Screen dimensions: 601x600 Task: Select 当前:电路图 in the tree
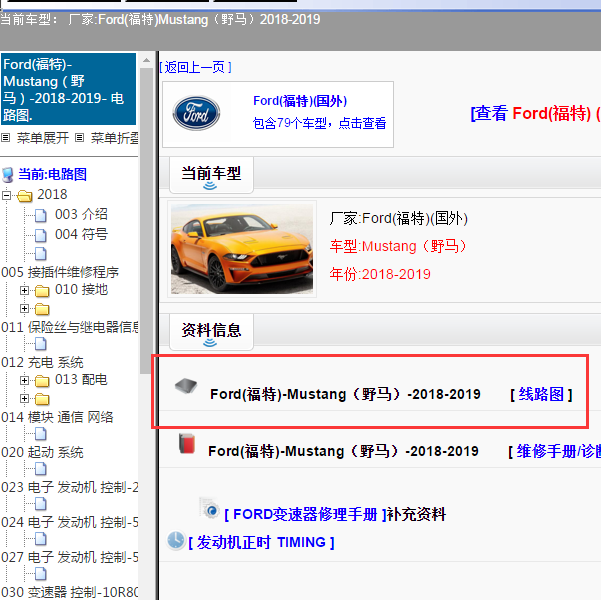[x=53, y=174]
